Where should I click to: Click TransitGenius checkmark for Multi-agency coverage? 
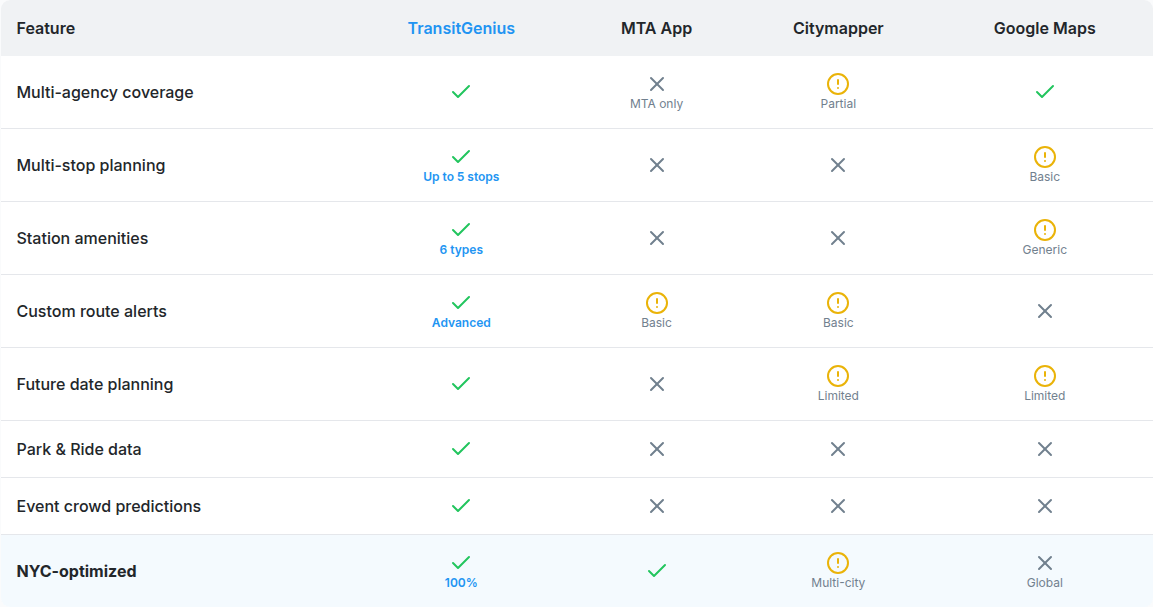pyautogui.click(x=461, y=92)
